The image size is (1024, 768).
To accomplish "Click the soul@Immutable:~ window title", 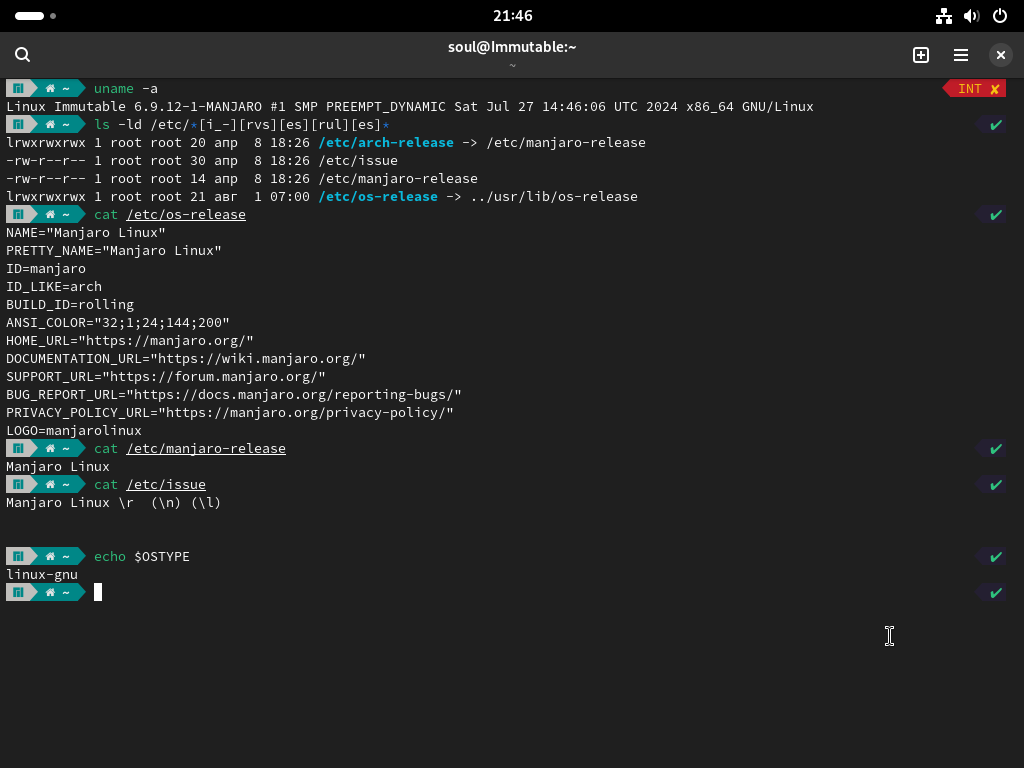I will click(x=512, y=47).
